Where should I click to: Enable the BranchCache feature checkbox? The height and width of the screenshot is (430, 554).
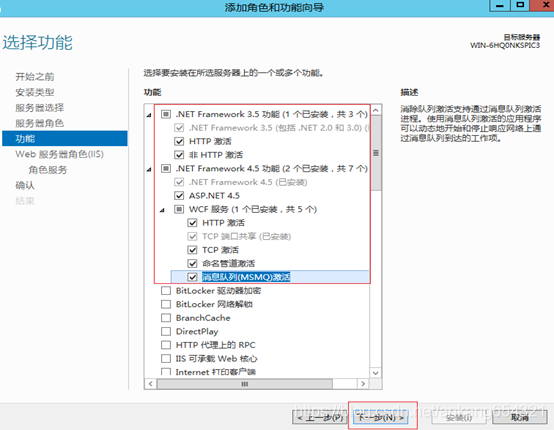166,318
